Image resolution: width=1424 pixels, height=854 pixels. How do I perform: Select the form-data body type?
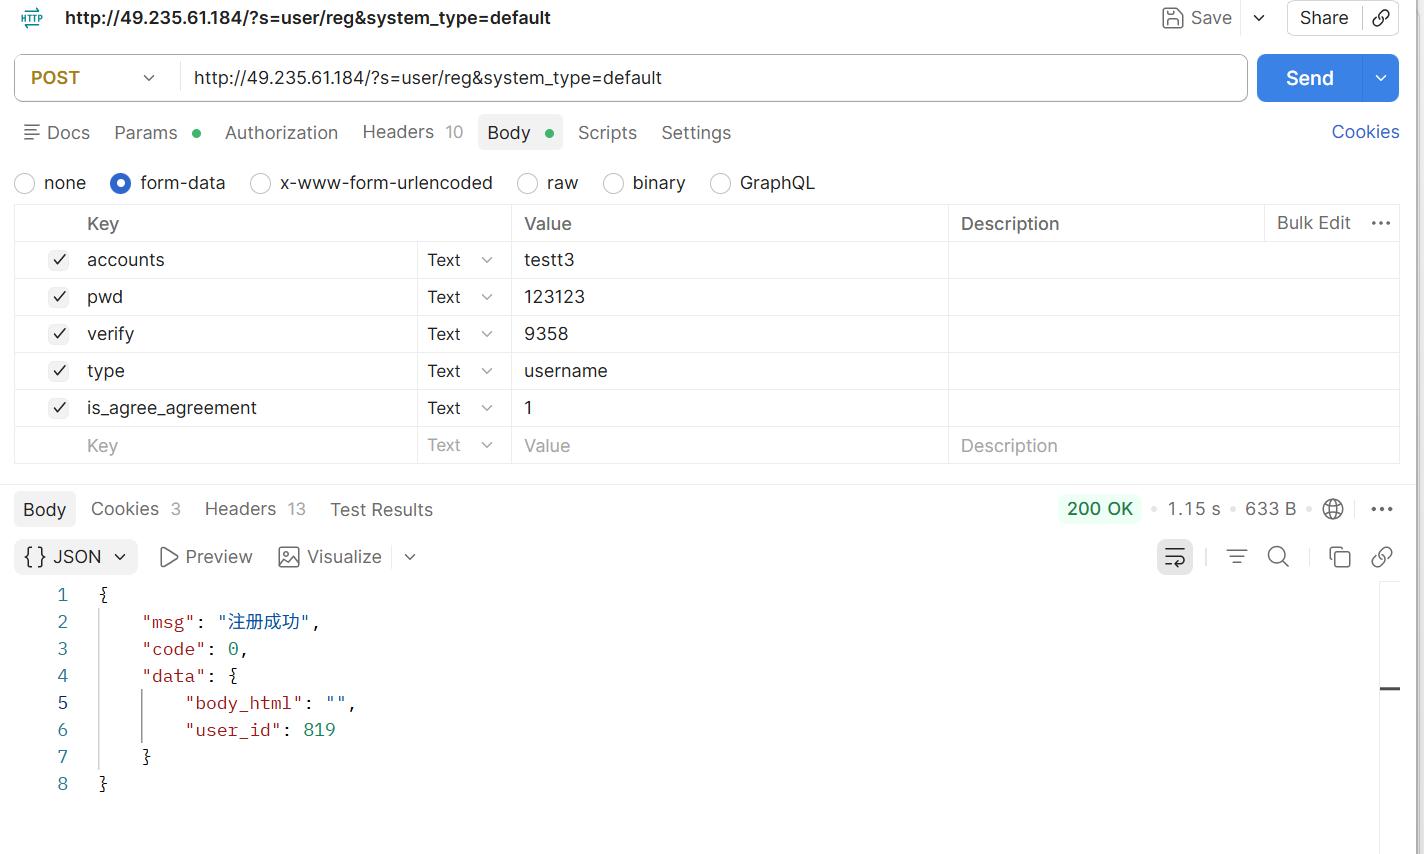(x=120, y=183)
